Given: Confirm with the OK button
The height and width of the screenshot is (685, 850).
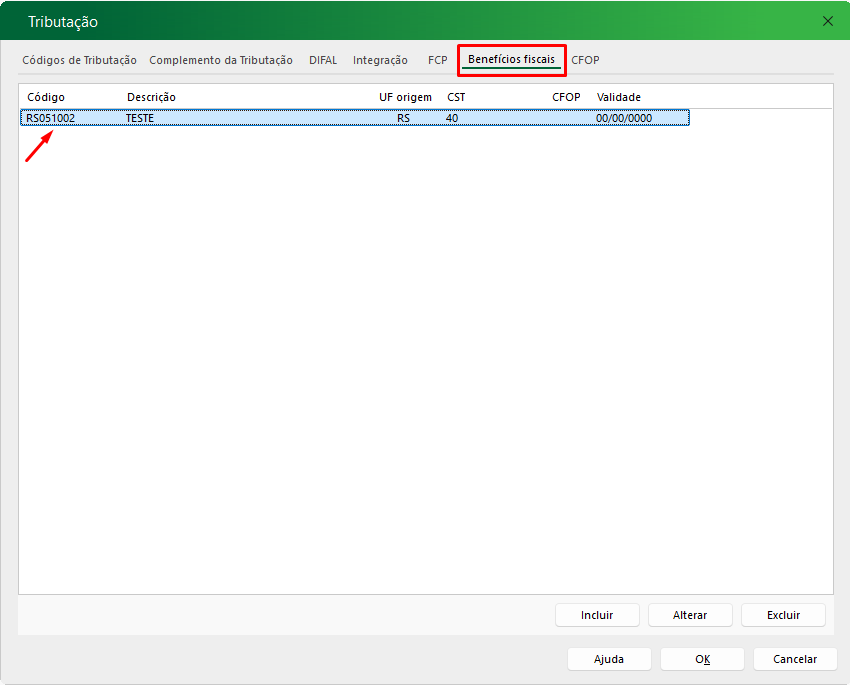Looking at the screenshot, I should 703,659.
